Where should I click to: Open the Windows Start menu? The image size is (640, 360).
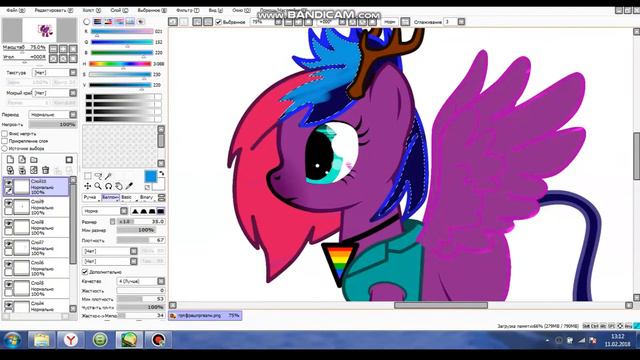point(12,340)
